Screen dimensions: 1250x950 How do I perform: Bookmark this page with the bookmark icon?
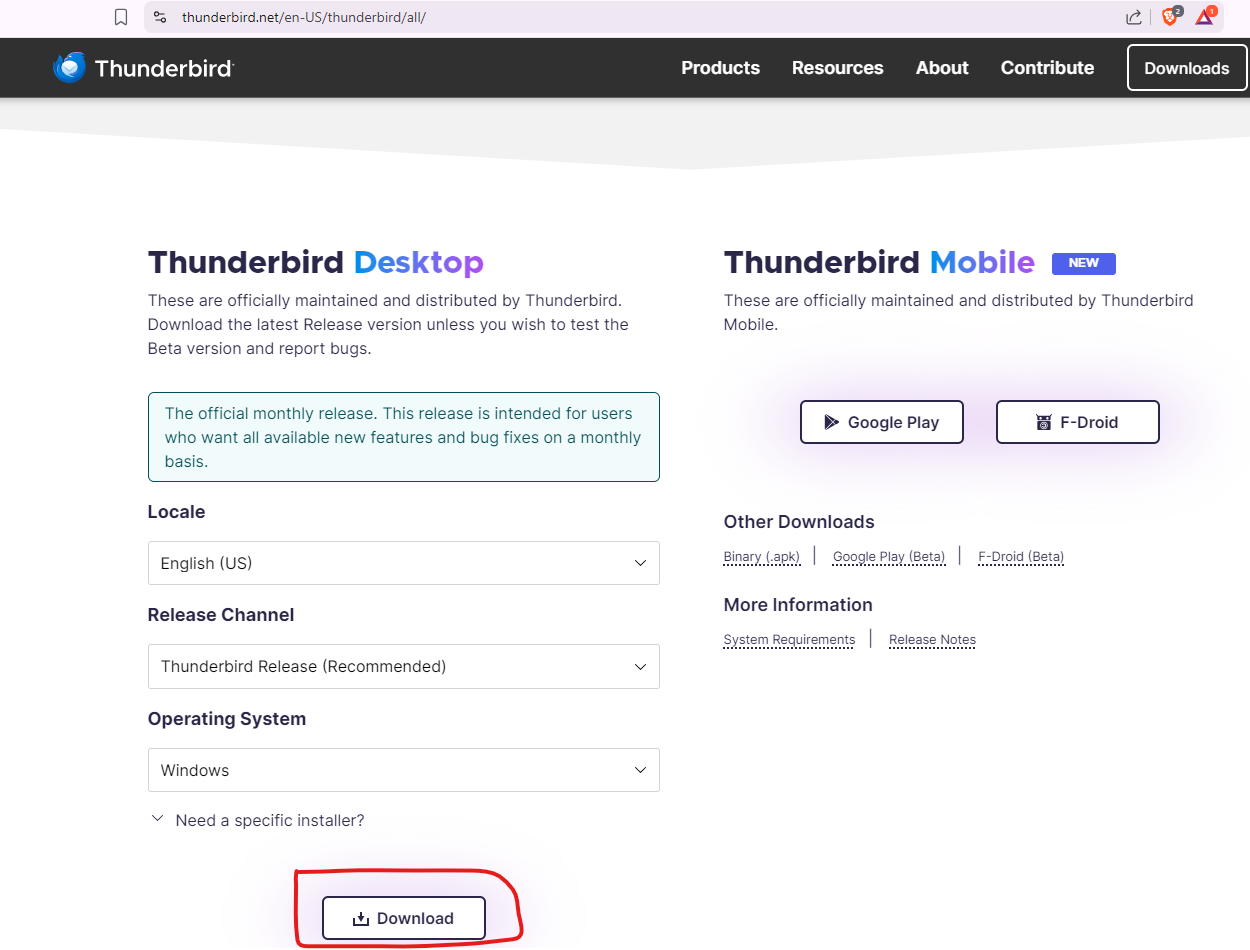click(121, 17)
